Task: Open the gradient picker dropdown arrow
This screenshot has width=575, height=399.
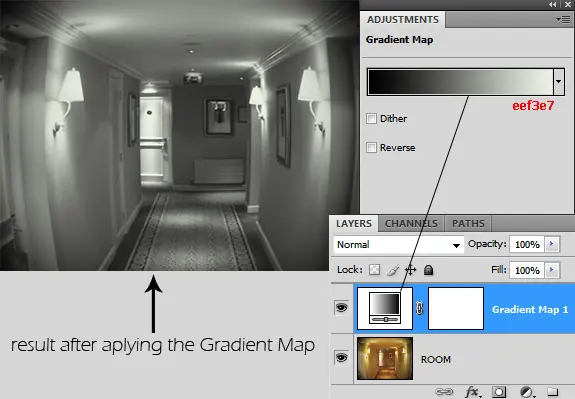Action: 558,81
